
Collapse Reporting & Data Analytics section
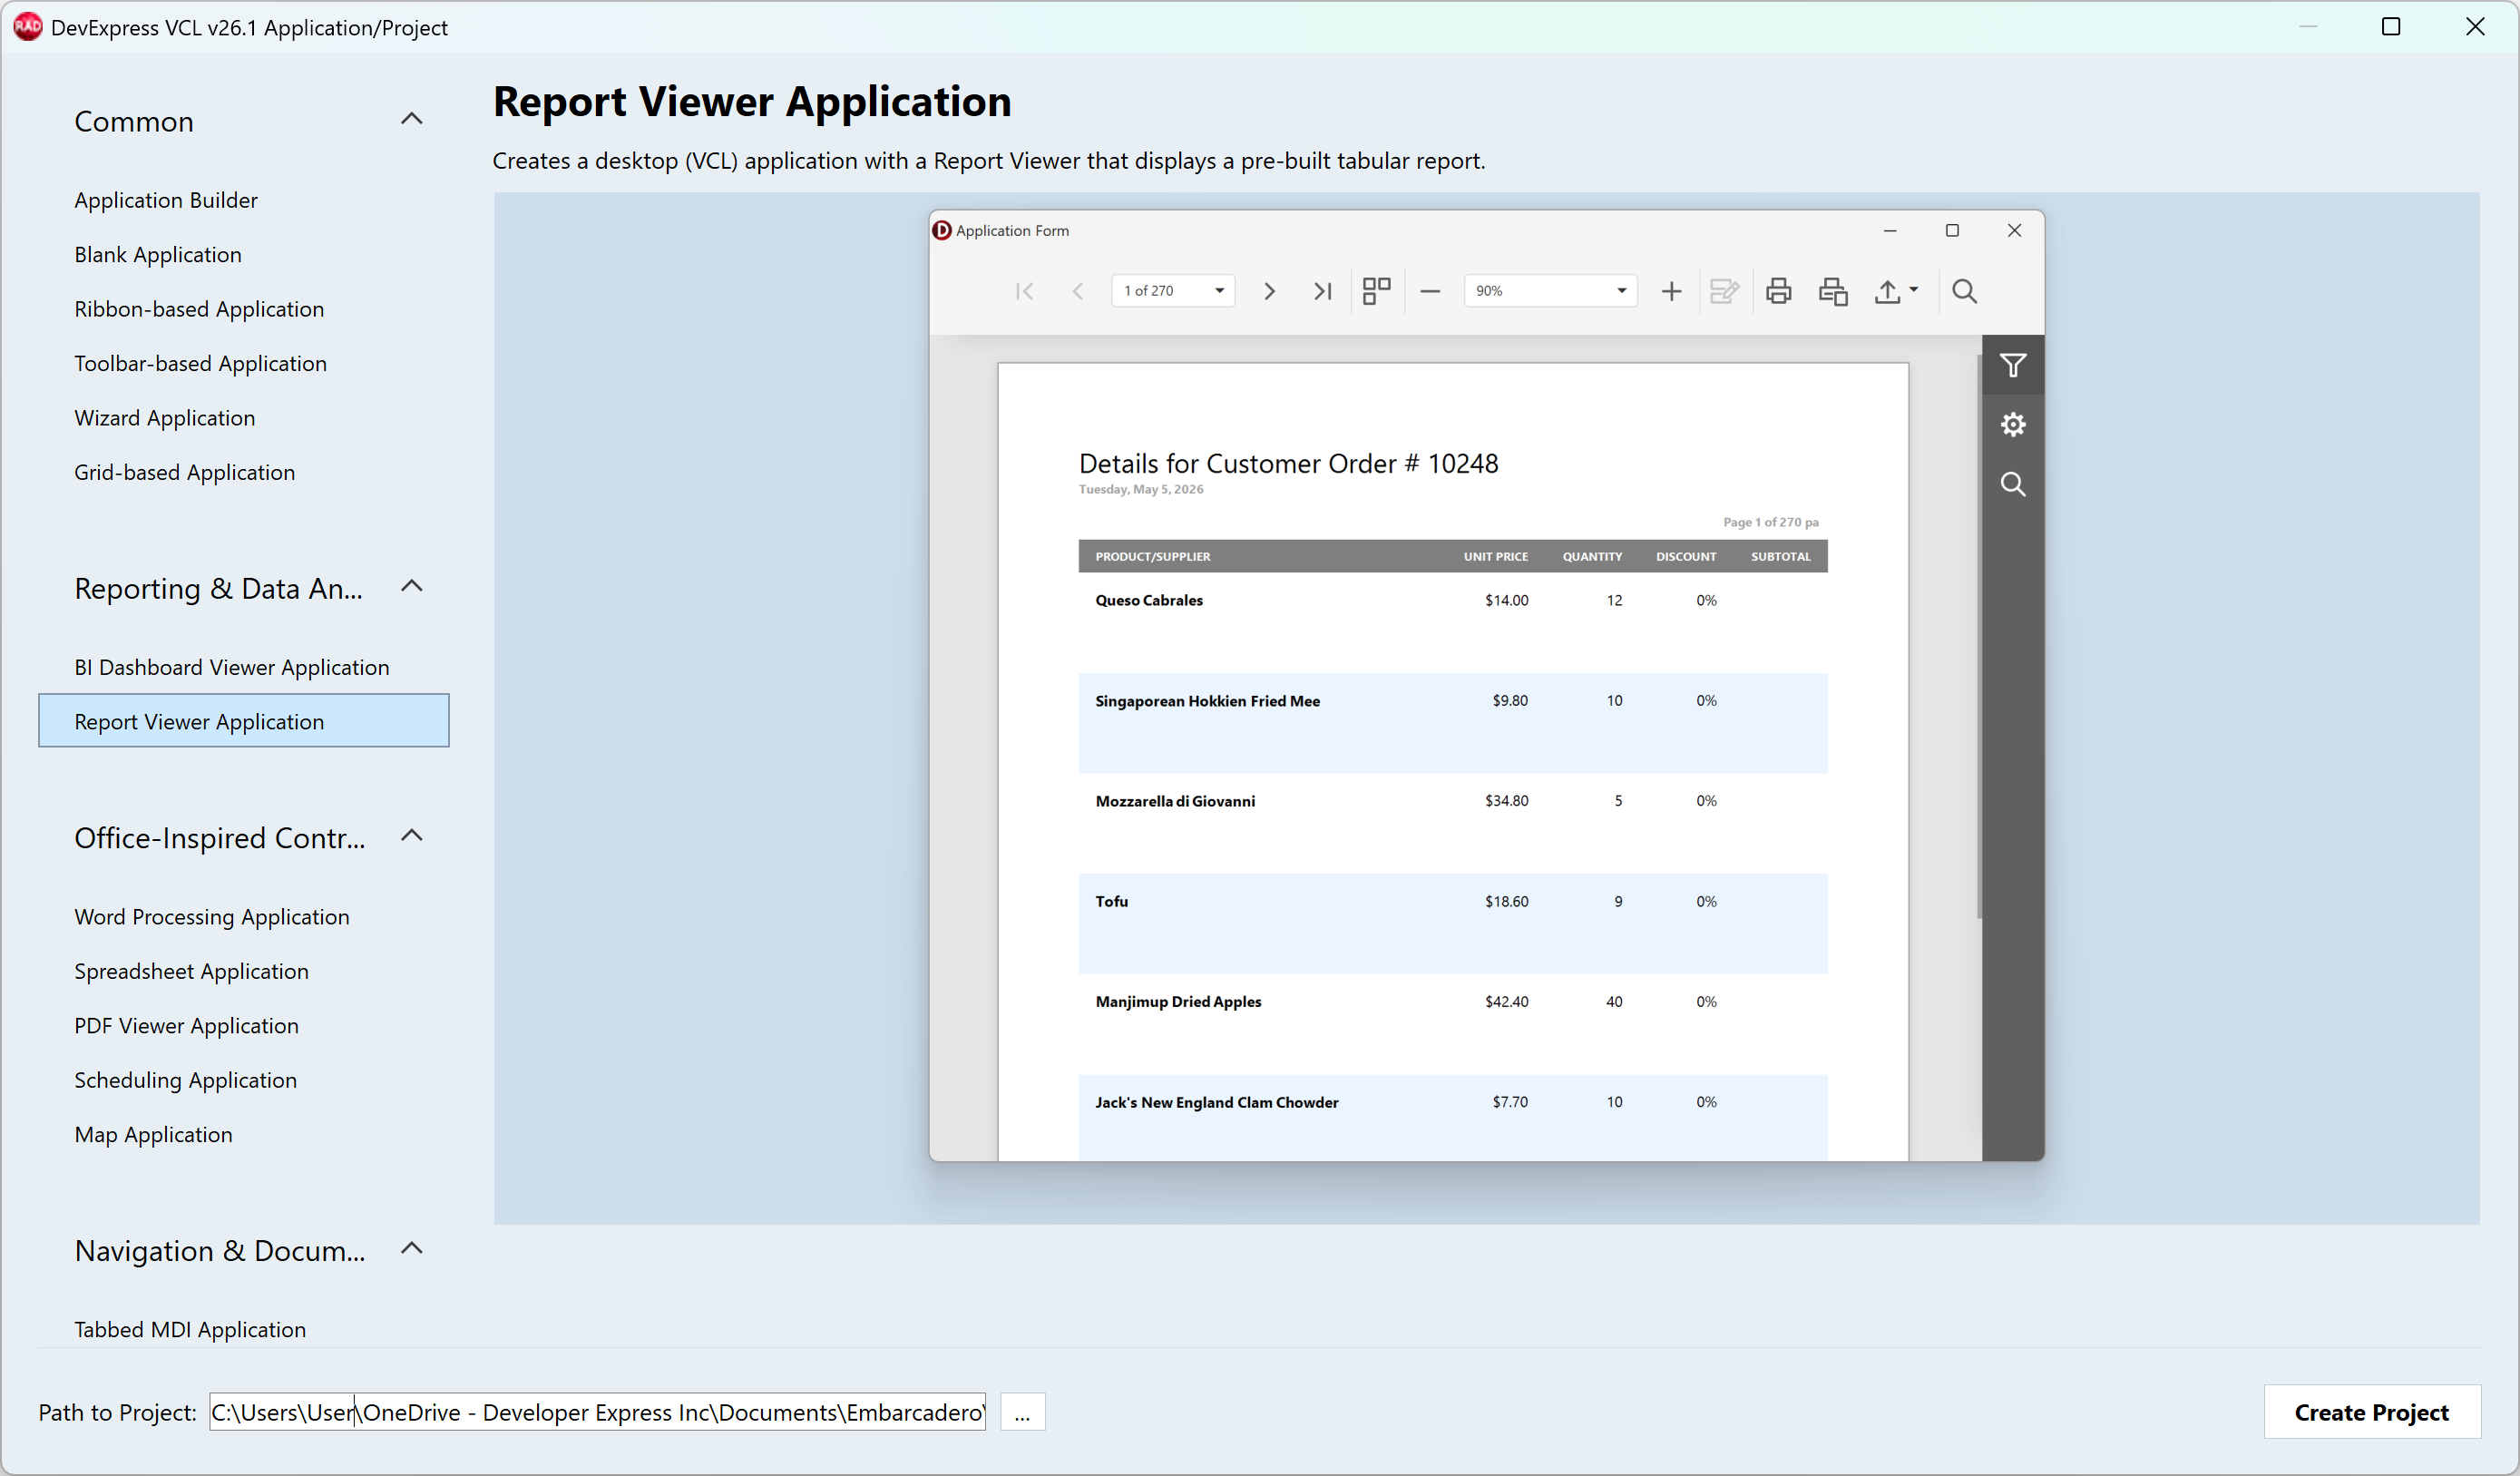pyautogui.click(x=411, y=586)
